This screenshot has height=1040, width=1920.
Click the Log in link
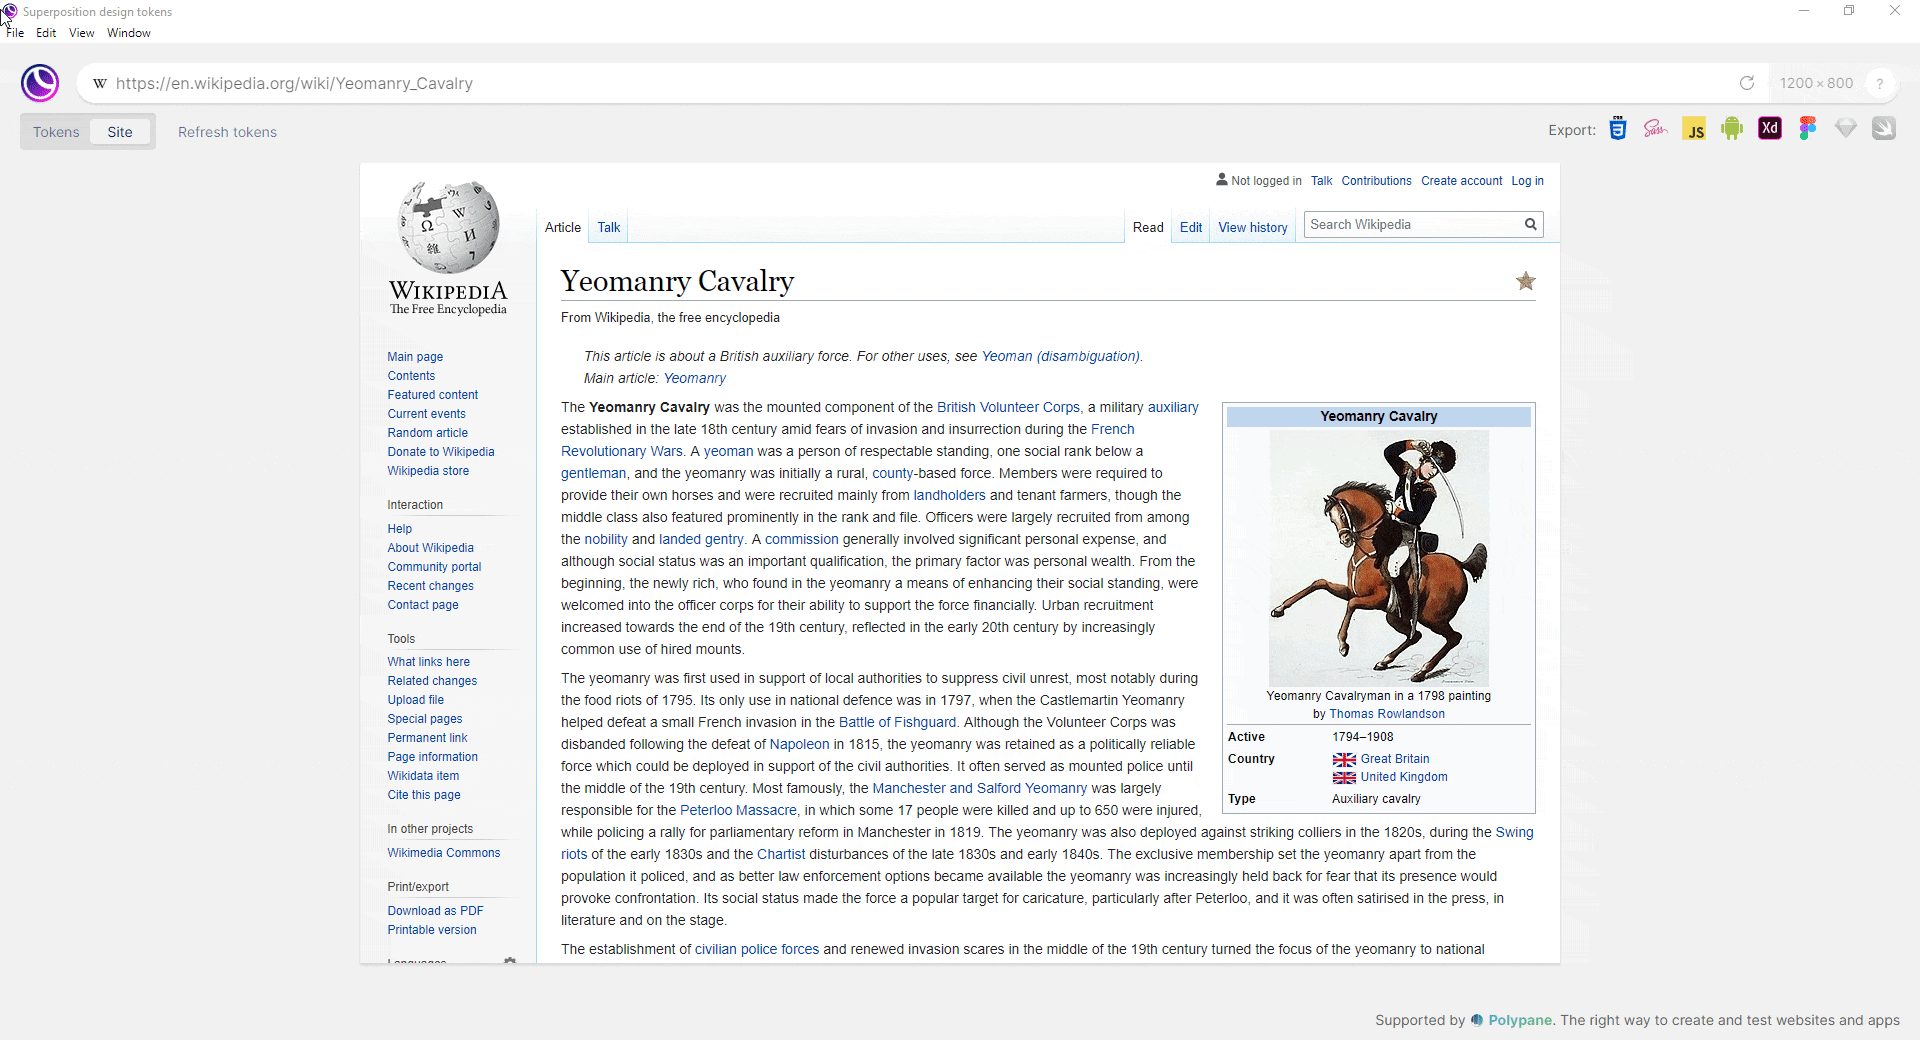click(1527, 181)
